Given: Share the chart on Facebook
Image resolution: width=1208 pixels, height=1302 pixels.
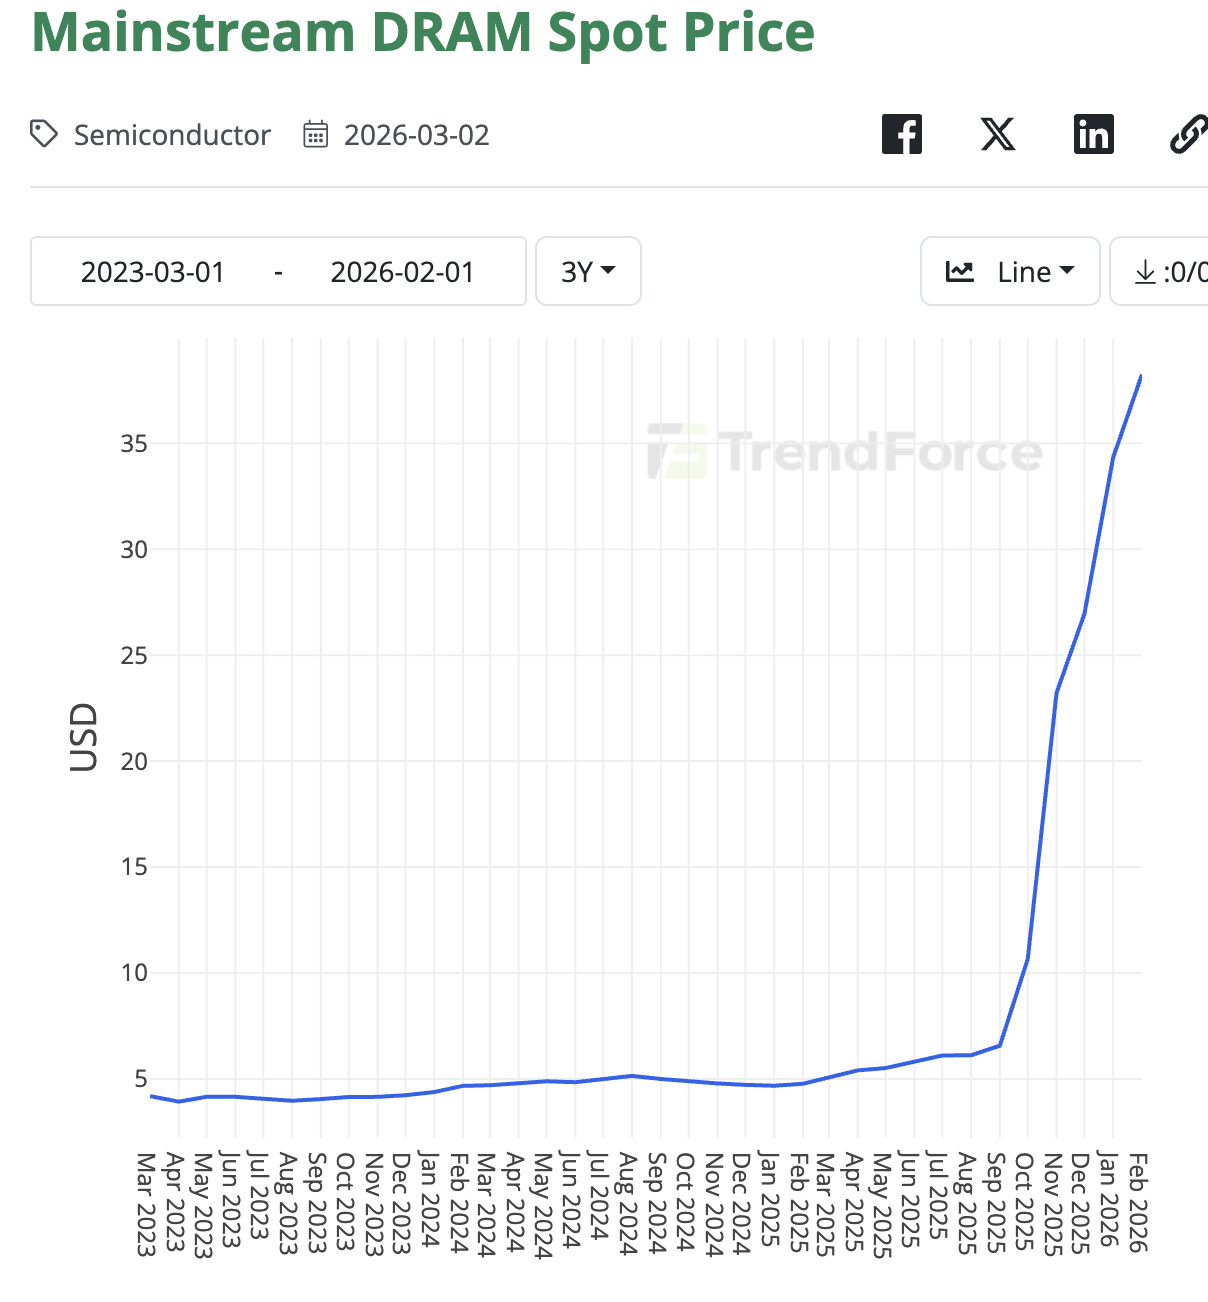Looking at the screenshot, I should [x=901, y=134].
